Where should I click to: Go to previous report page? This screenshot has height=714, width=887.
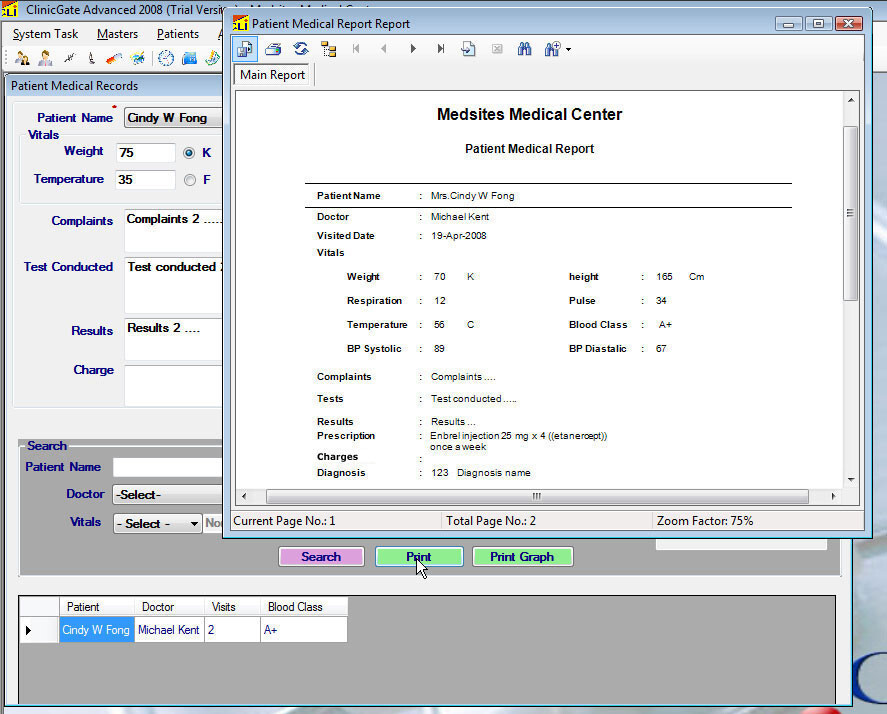tap(384, 49)
